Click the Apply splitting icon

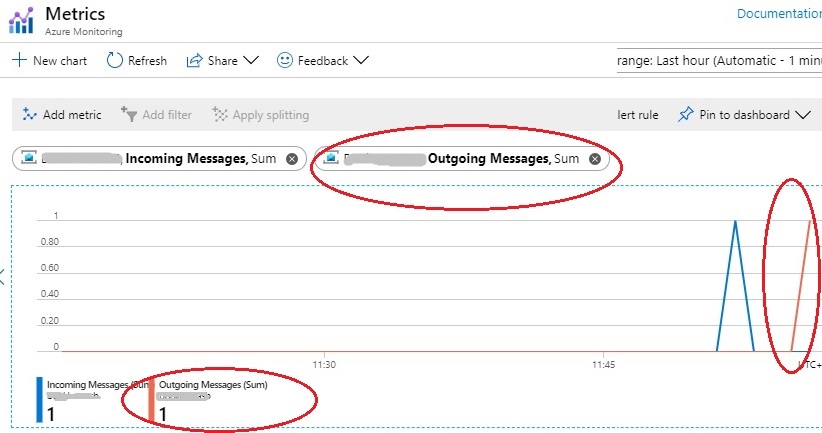(x=220, y=114)
